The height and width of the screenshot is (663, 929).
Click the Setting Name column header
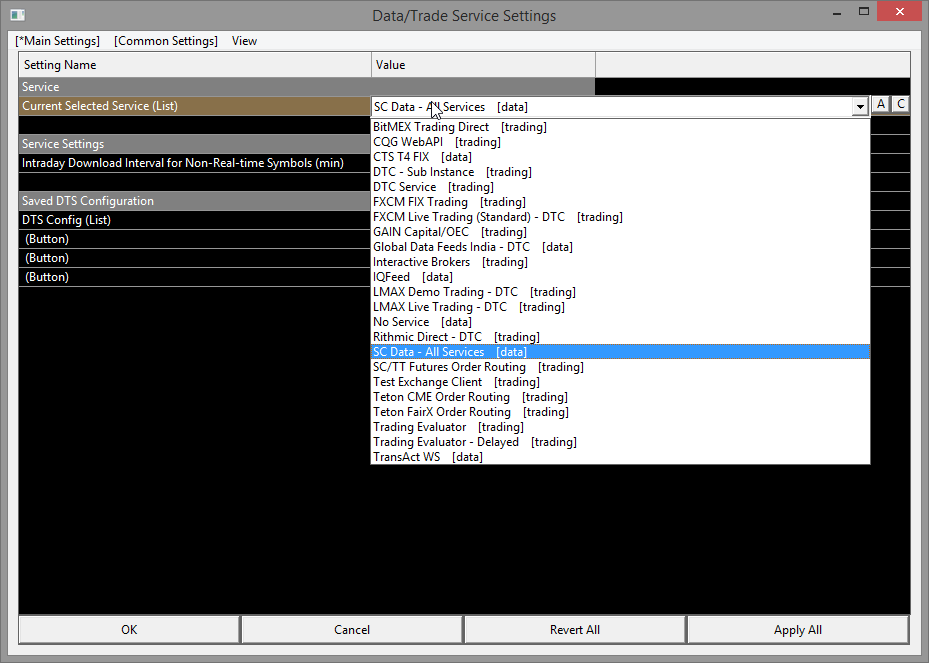(x=195, y=65)
